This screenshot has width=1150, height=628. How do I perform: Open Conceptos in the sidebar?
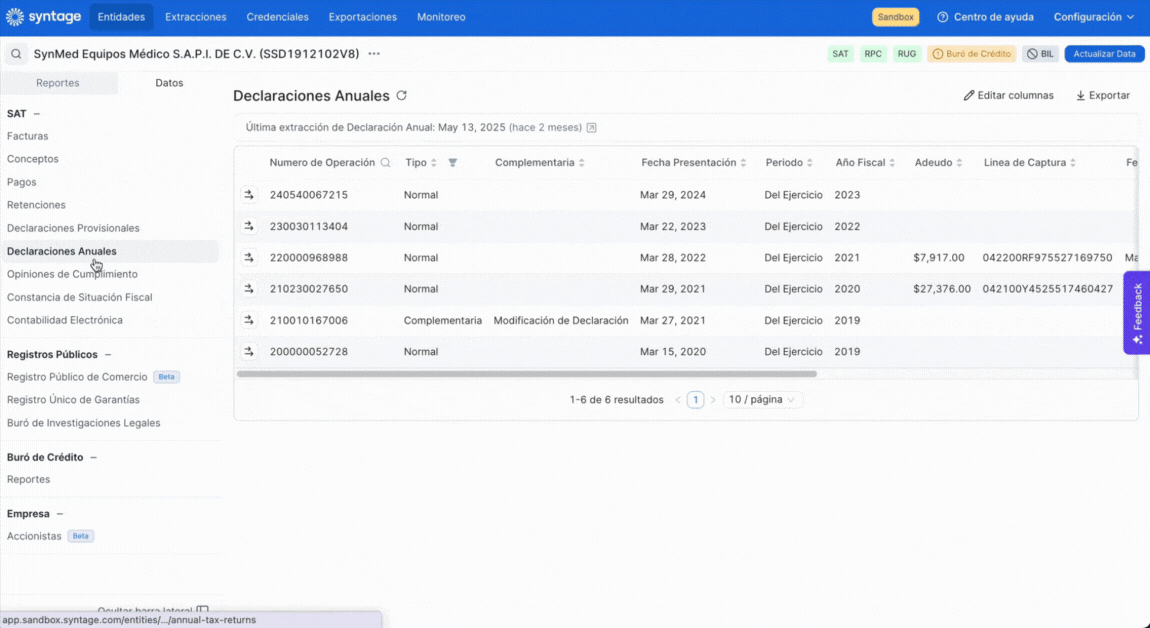click(33, 159)
